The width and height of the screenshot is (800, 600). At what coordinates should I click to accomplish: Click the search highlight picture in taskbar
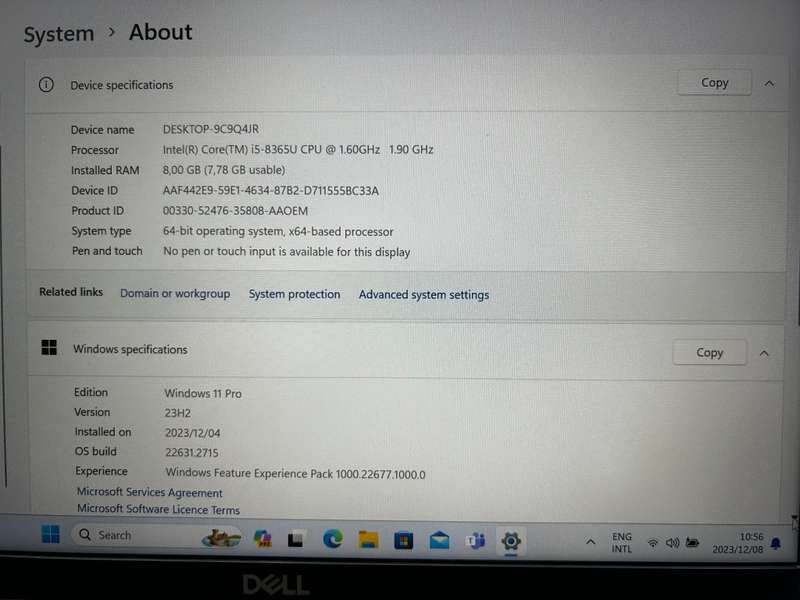(x=221, y=538)
